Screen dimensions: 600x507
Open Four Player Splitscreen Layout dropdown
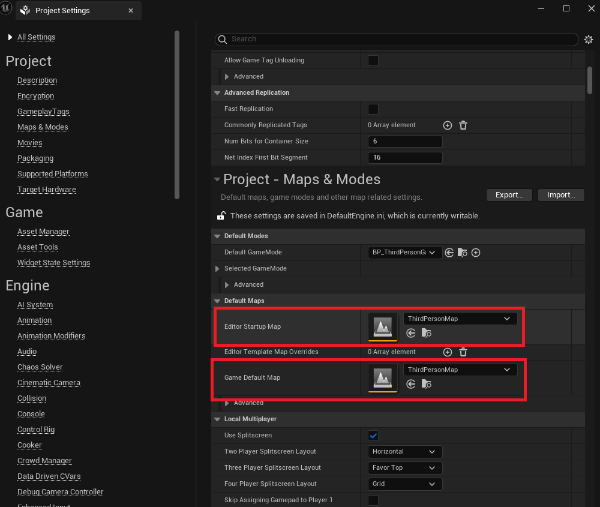coord(405,484)
